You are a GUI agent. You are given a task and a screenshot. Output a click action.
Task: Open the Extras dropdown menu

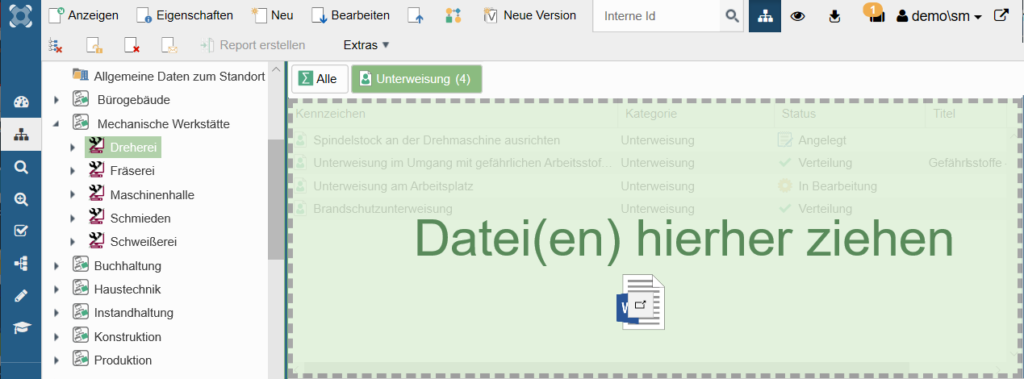[x=366, y=45]
